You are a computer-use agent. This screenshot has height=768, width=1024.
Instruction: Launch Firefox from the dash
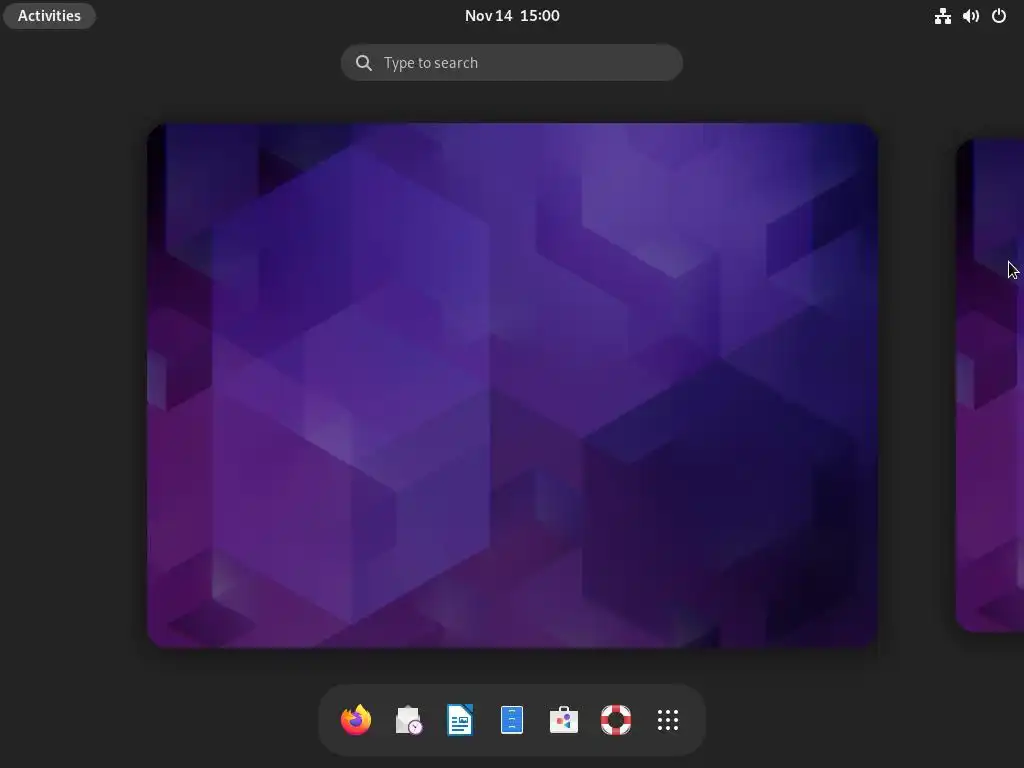(x=356, y=720)
